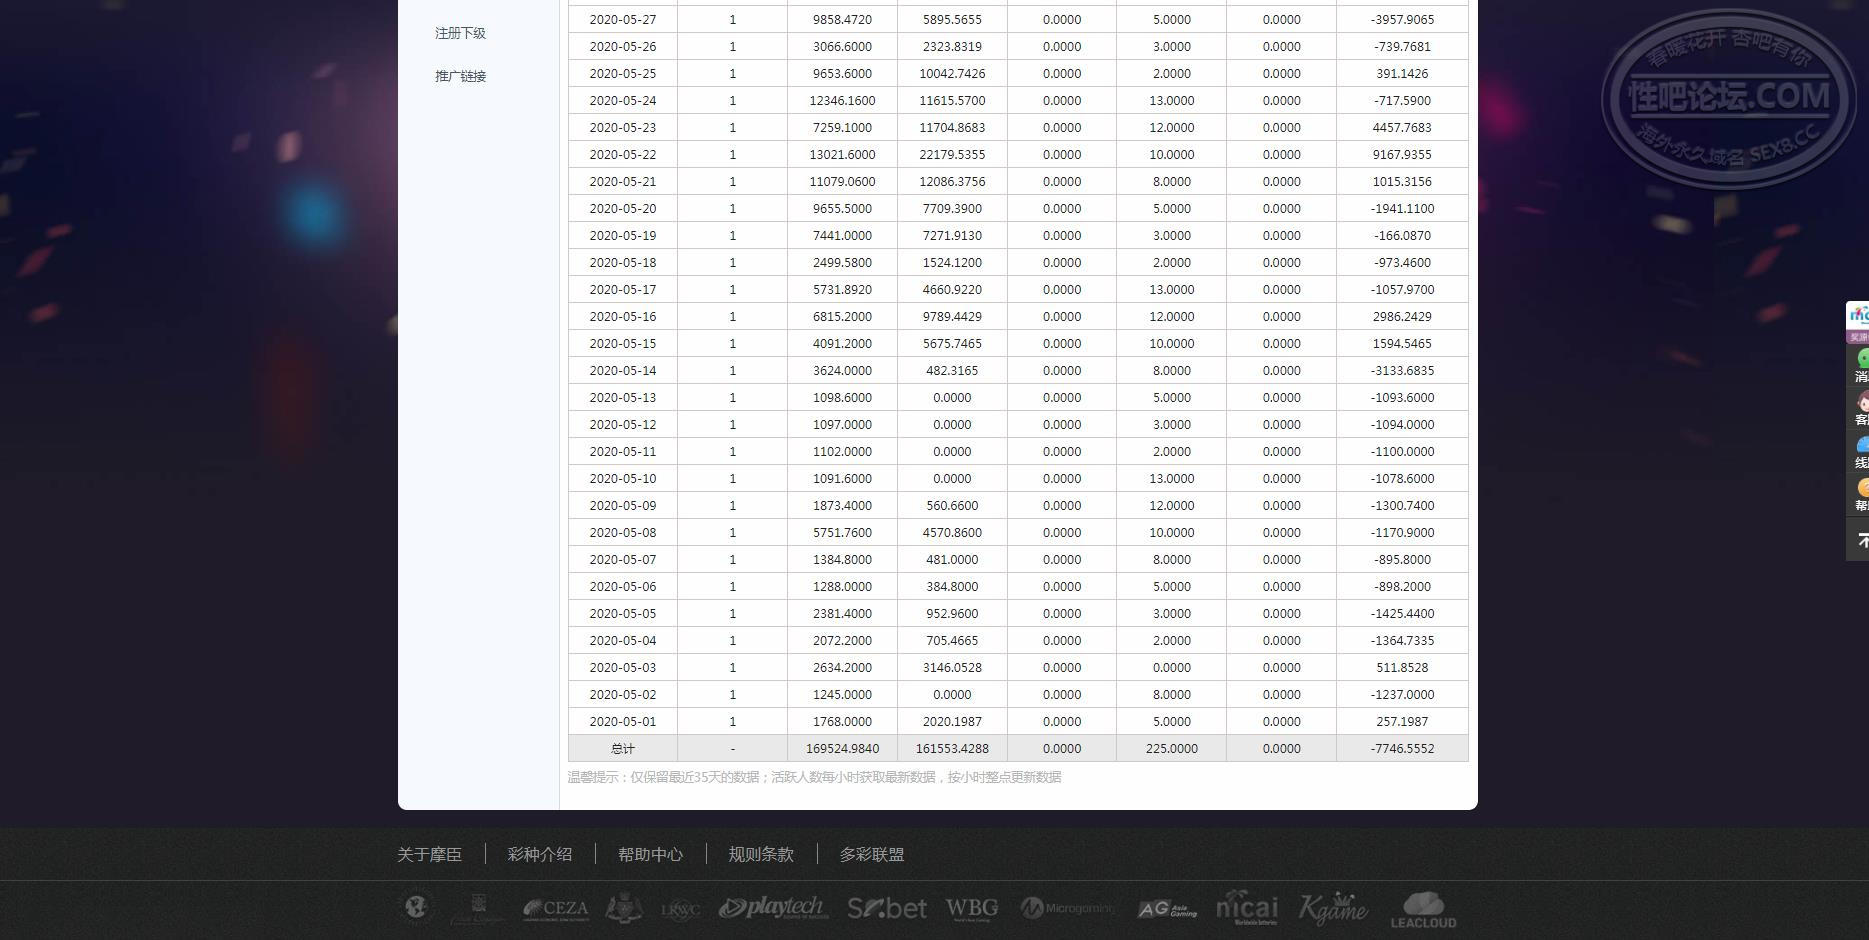This screenshot has width=1869, height=940.
Task: Click the value 2986.2429
Action: 1402,316
